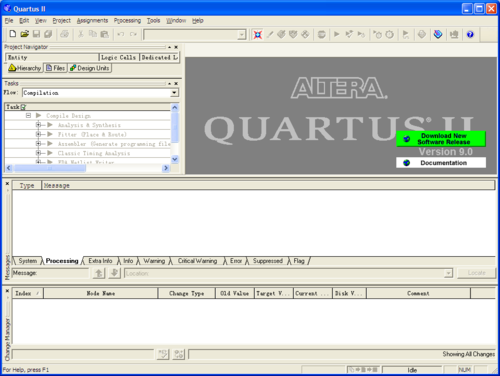
Task: Select the Critical Warning messages tab
Action: pos(197,261)
